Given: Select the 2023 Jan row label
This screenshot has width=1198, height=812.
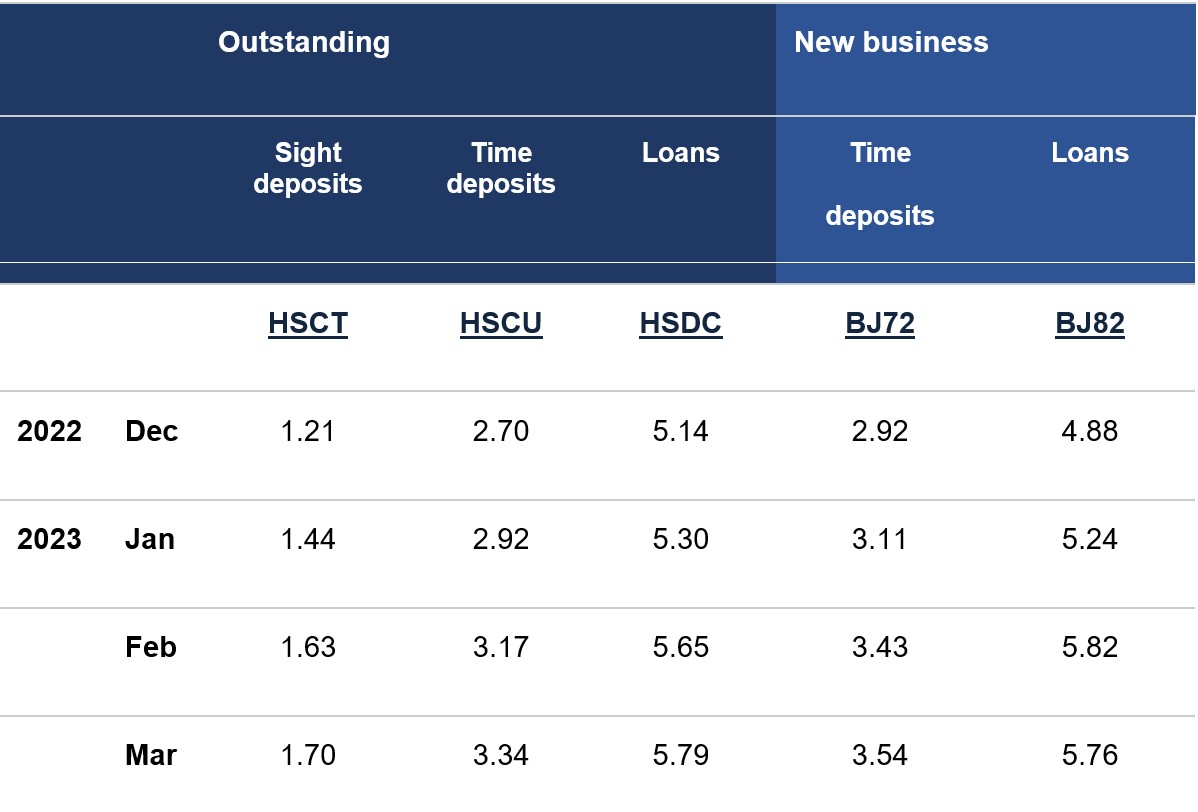Looking at the screenshot, I should coord(96,539).
